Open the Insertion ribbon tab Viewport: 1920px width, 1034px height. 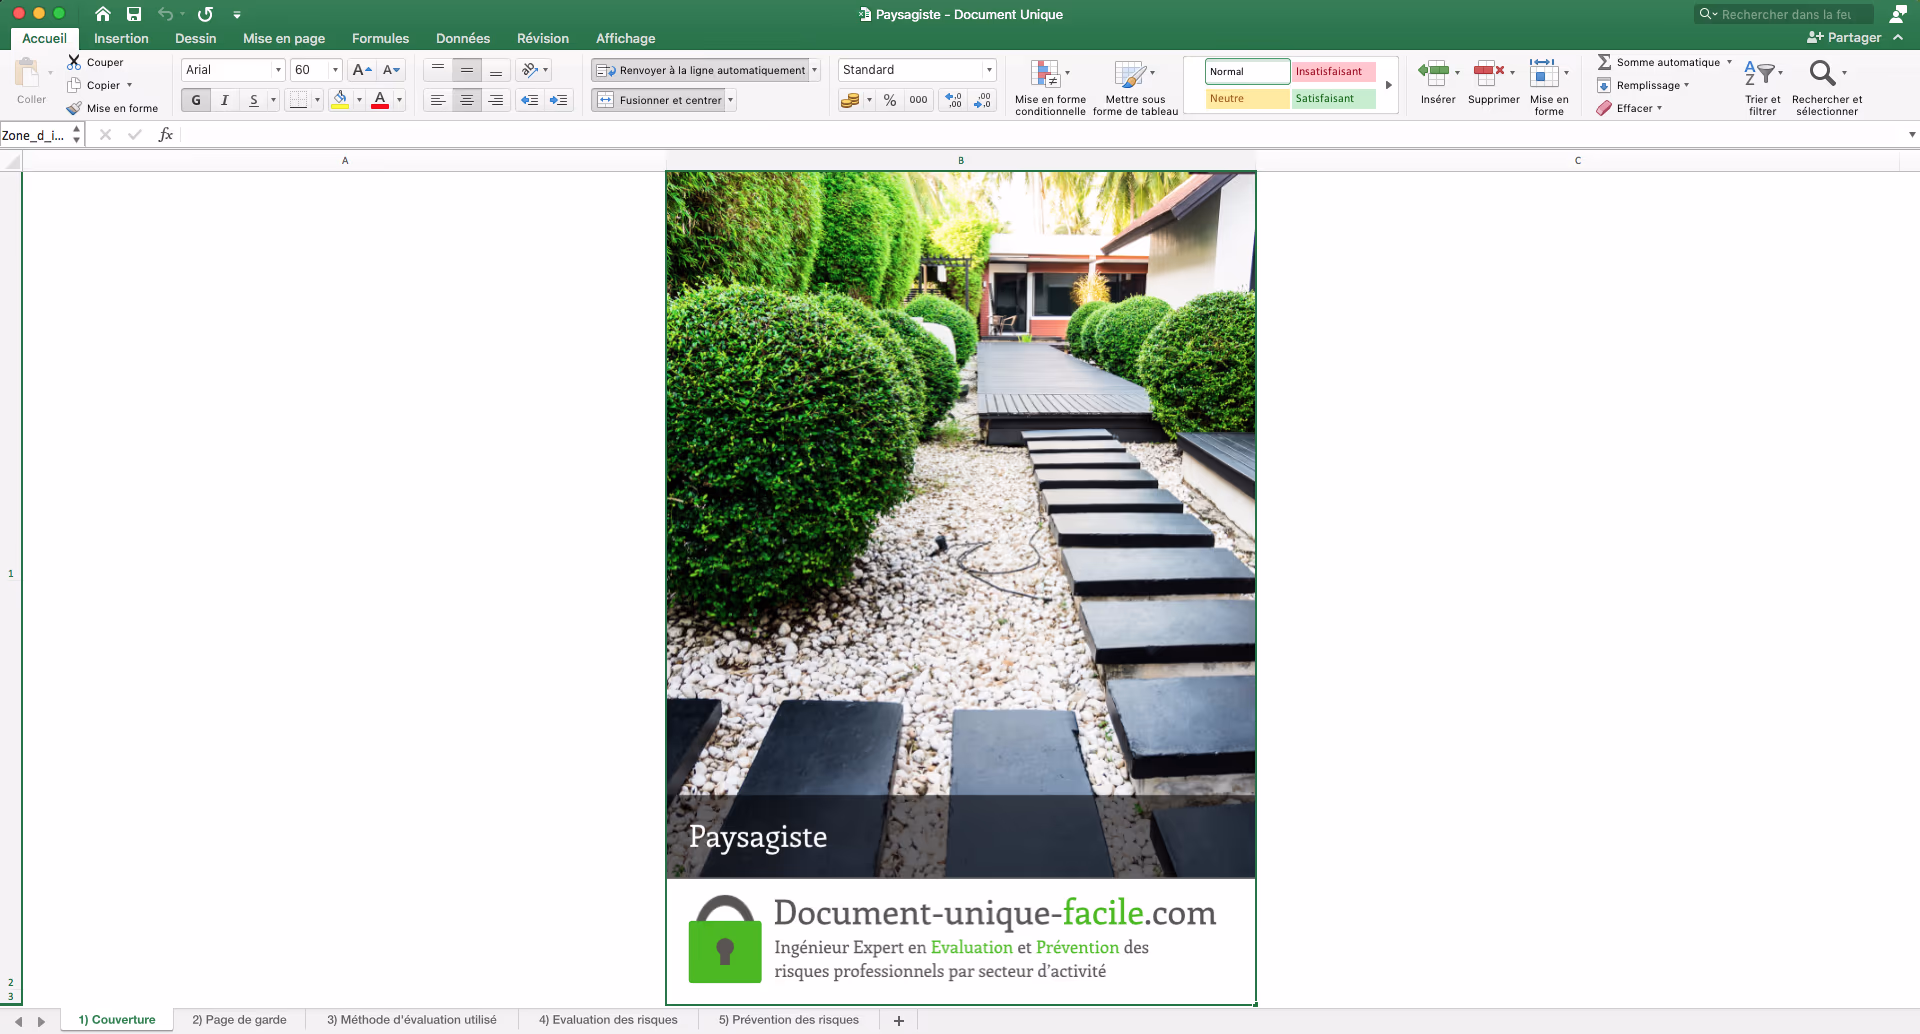pyautogui.click(x=121, y=38)
